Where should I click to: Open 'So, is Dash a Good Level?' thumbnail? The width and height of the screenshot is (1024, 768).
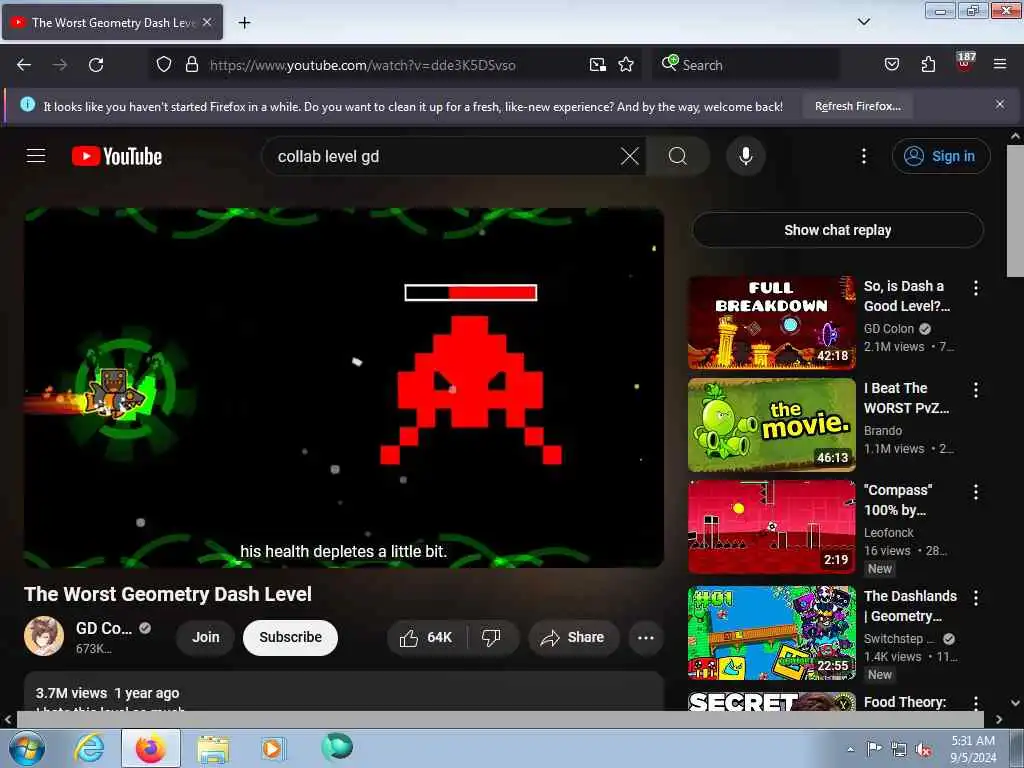click(772, 323)
